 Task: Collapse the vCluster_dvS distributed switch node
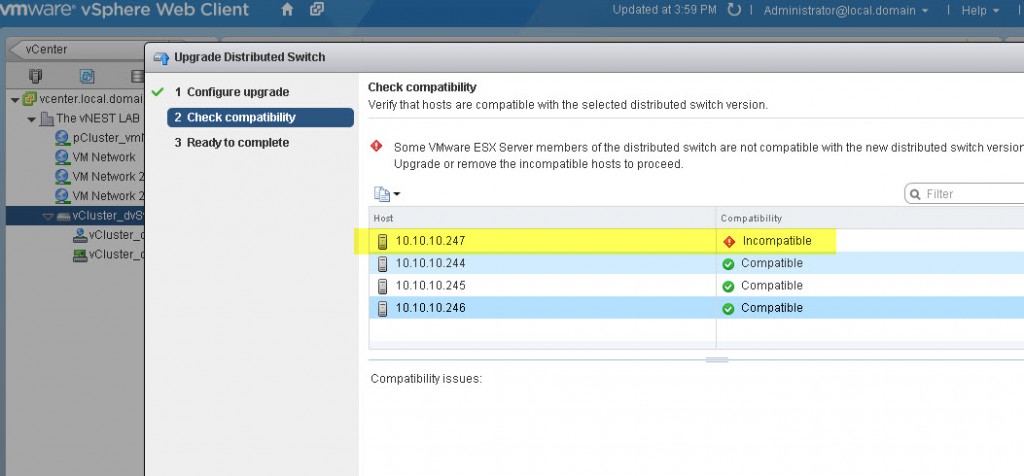[47, 216]
